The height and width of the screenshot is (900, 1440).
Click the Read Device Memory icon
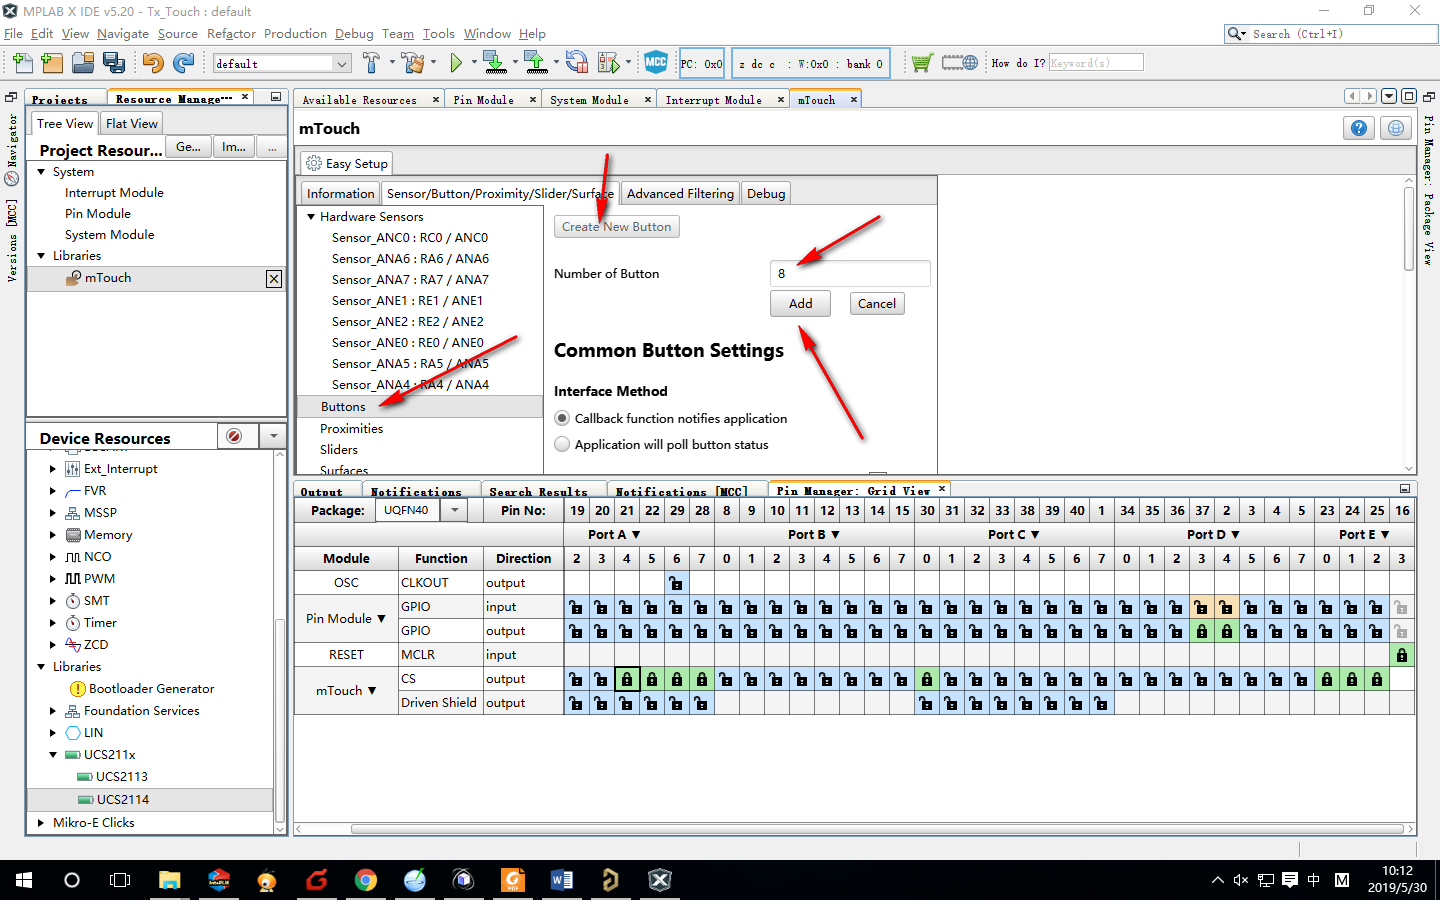coord(536,63)
